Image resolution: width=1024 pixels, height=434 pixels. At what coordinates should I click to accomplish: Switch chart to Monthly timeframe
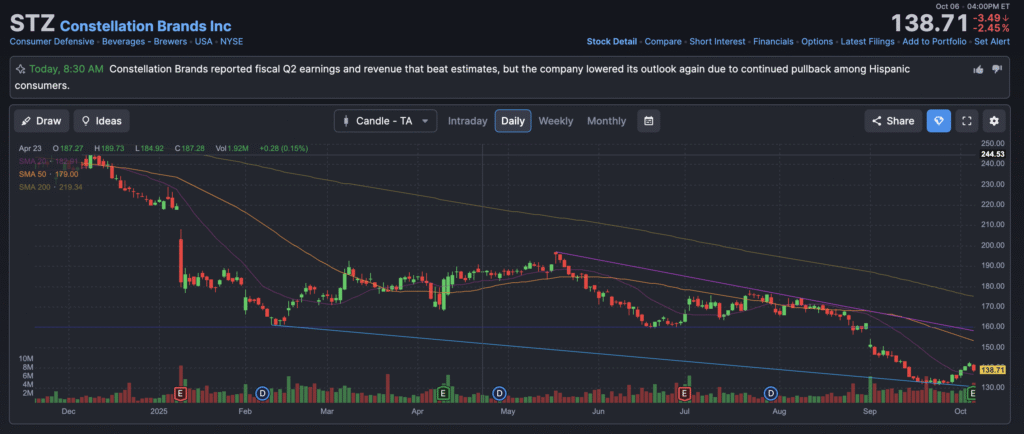(606, 121)
